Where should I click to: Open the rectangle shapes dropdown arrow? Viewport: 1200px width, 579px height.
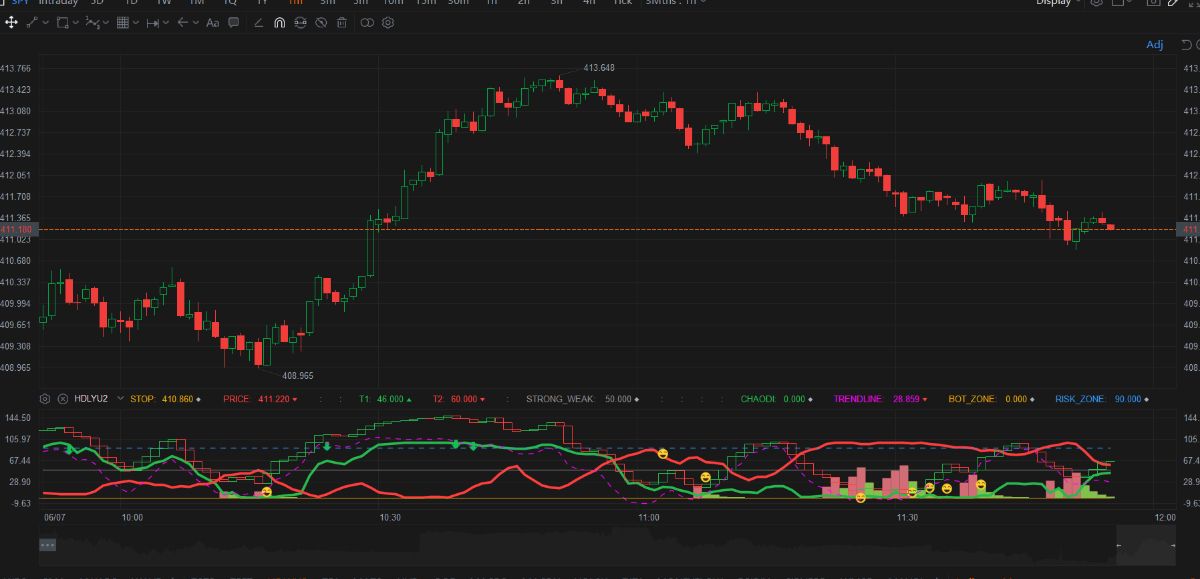point(77,22)
